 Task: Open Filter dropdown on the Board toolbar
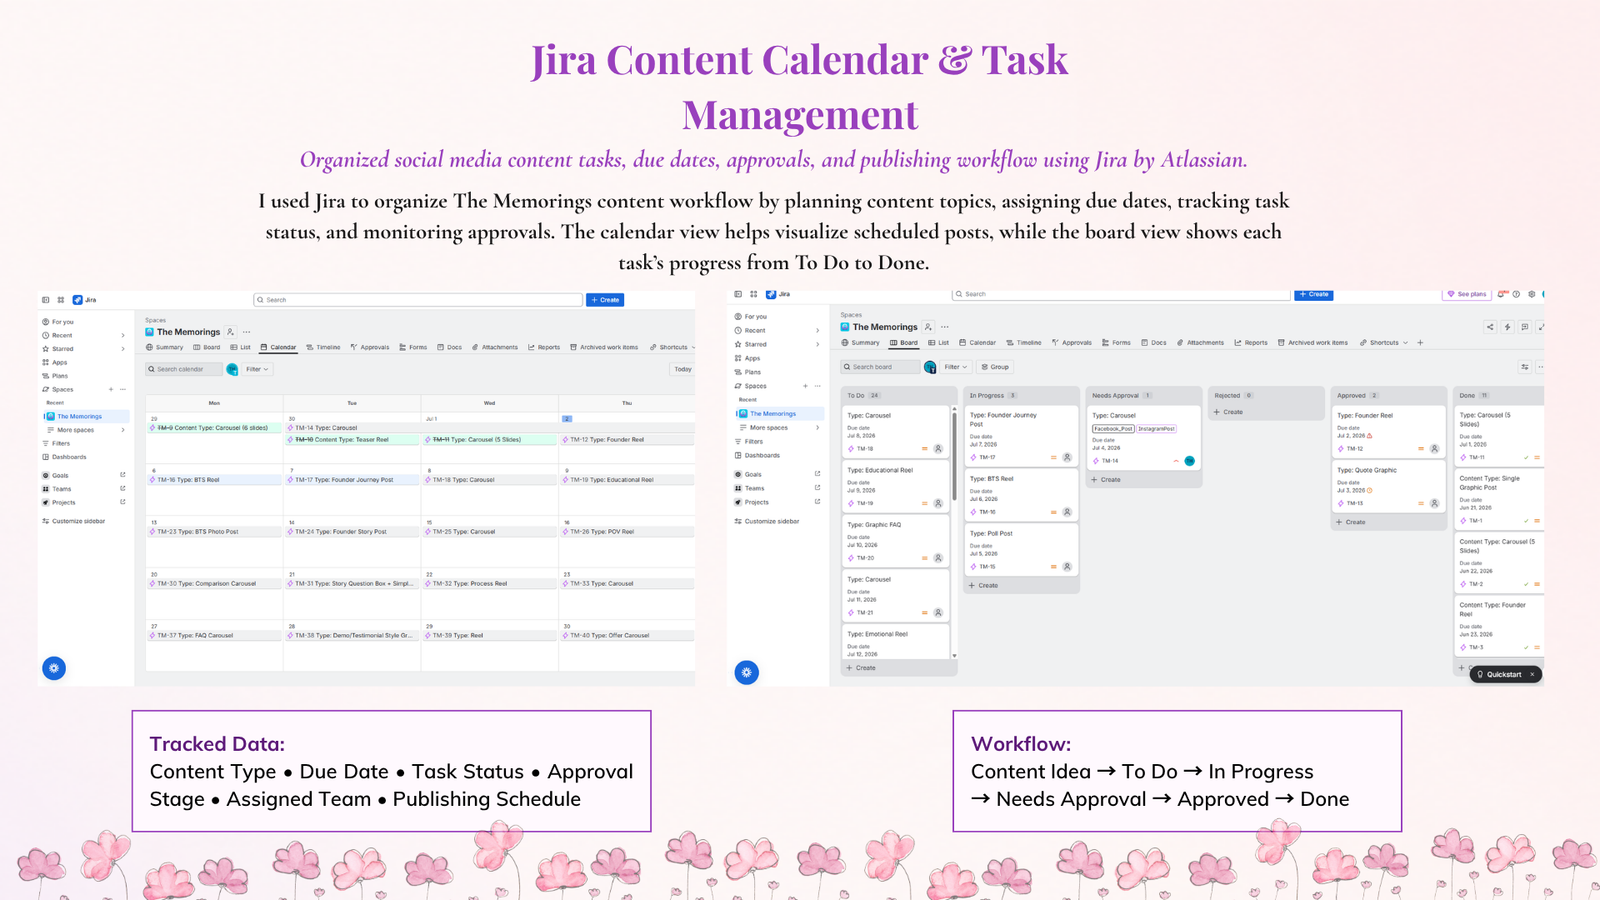[956, 367]
